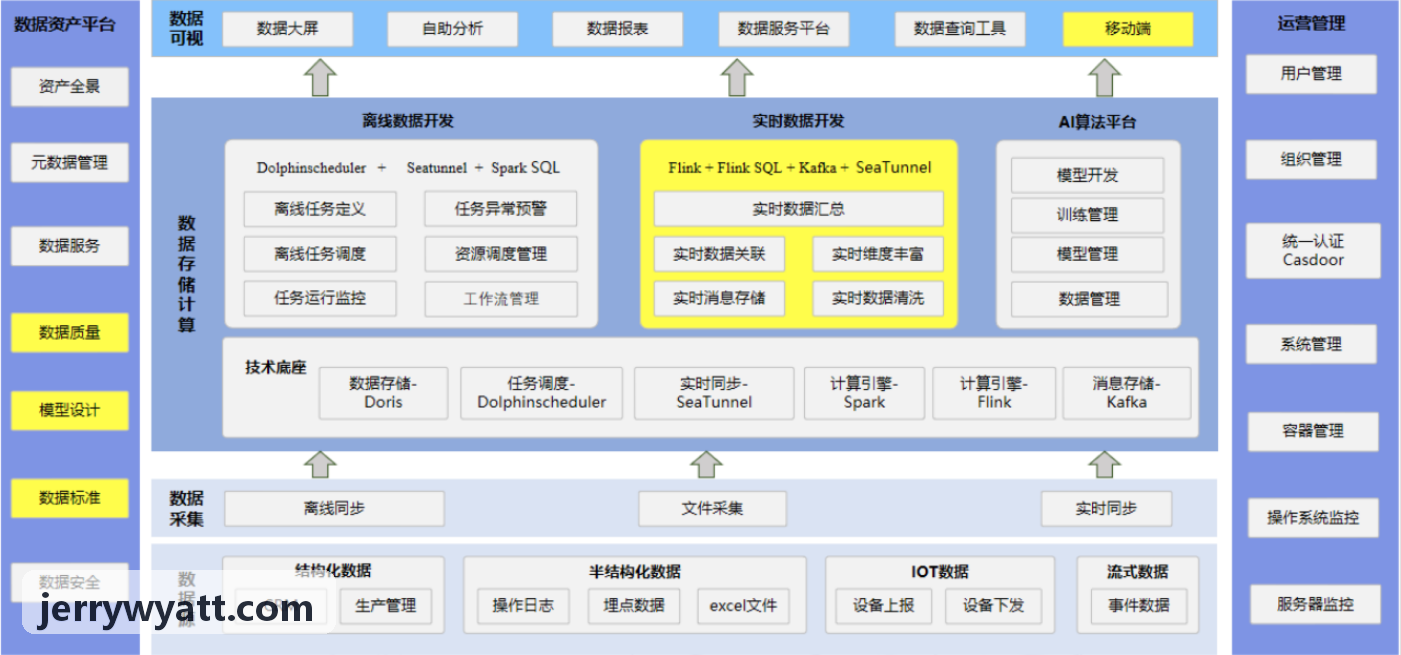Open the 服务器监控 box

tap(1315, 604)
